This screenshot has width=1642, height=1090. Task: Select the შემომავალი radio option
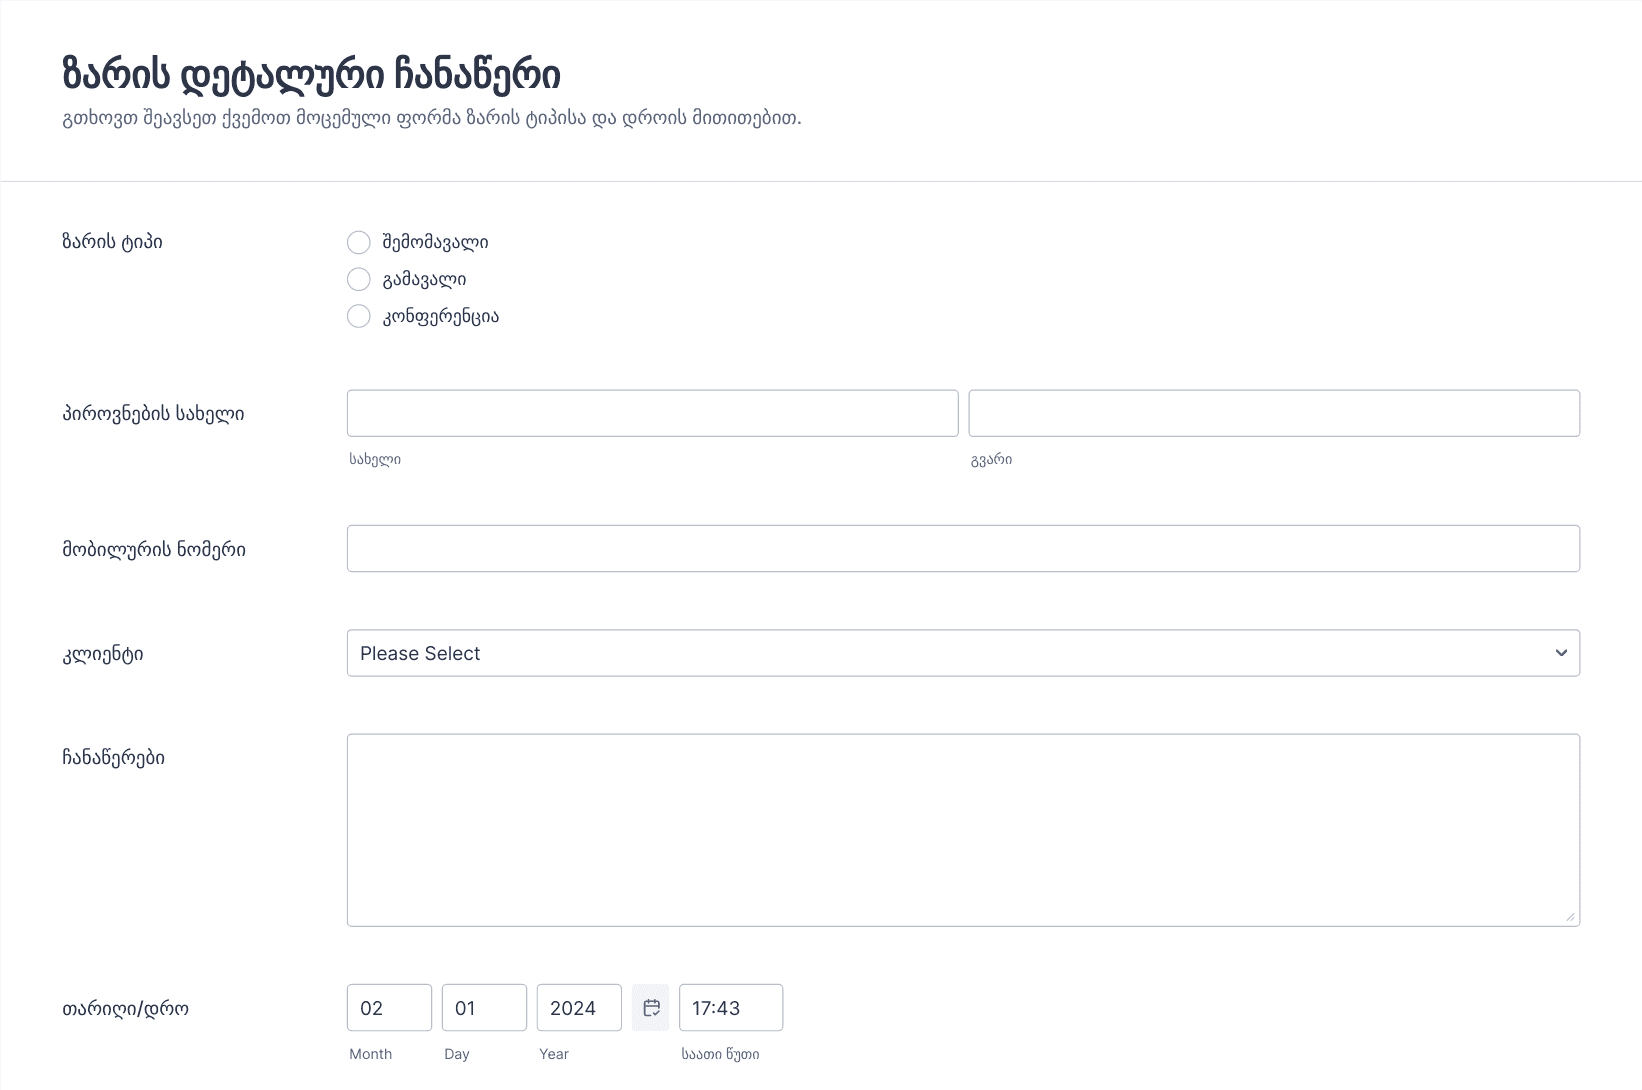tap(359, 243)
